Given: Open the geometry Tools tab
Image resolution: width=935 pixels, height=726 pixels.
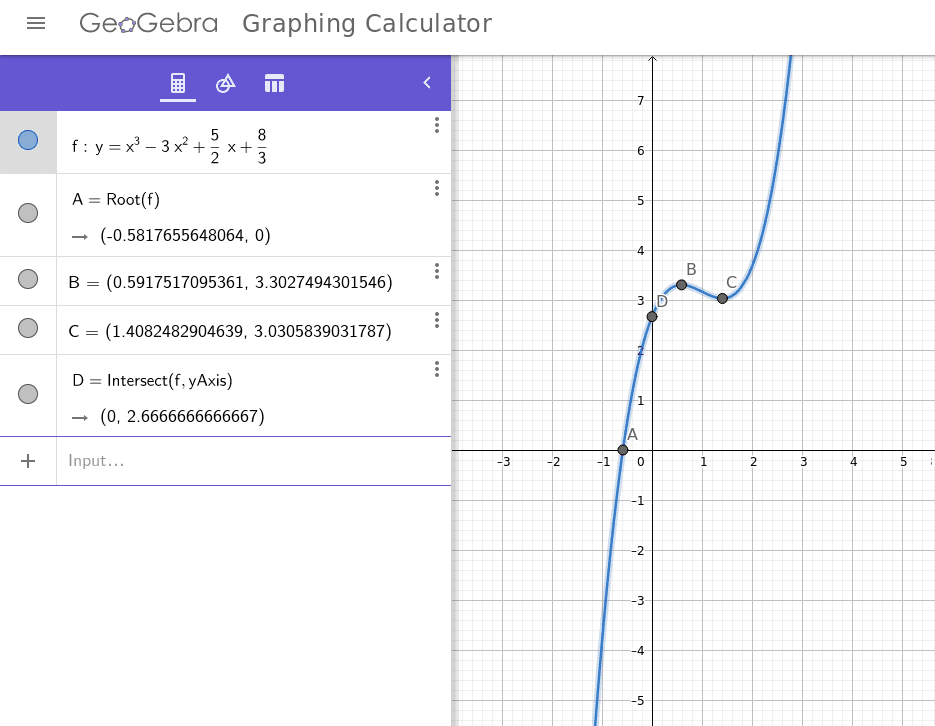Looking at the screenshot, I should pos(226,83).
